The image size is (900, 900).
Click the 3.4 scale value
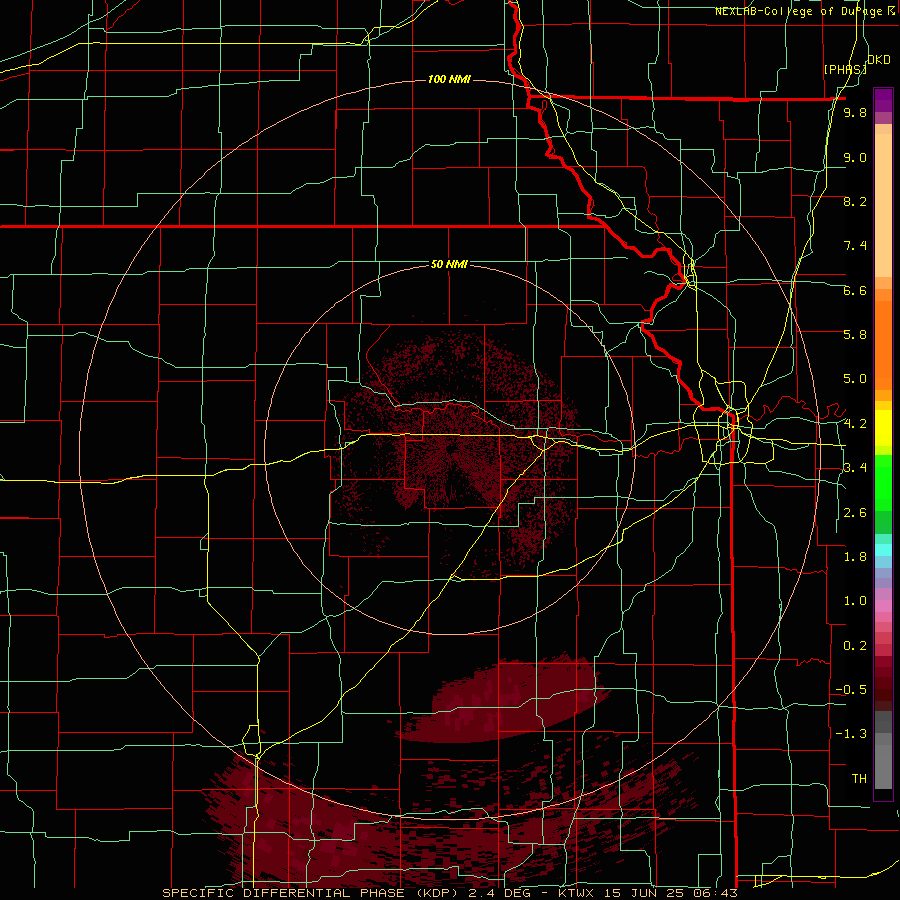(855, 468)
